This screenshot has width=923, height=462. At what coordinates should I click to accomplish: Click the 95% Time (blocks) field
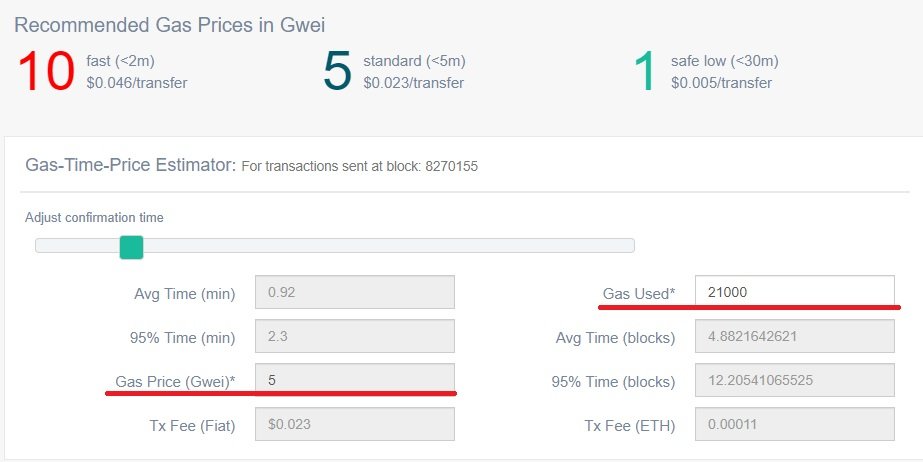(794, 381)
